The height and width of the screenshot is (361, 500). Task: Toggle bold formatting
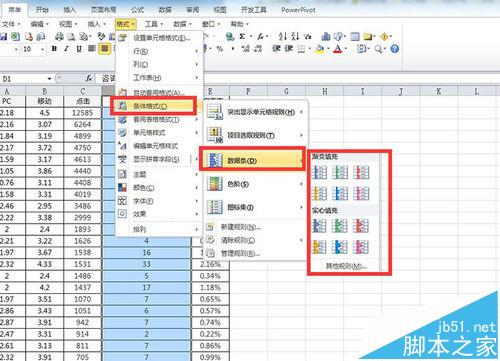pyautogui.click(x=54, y=49)
